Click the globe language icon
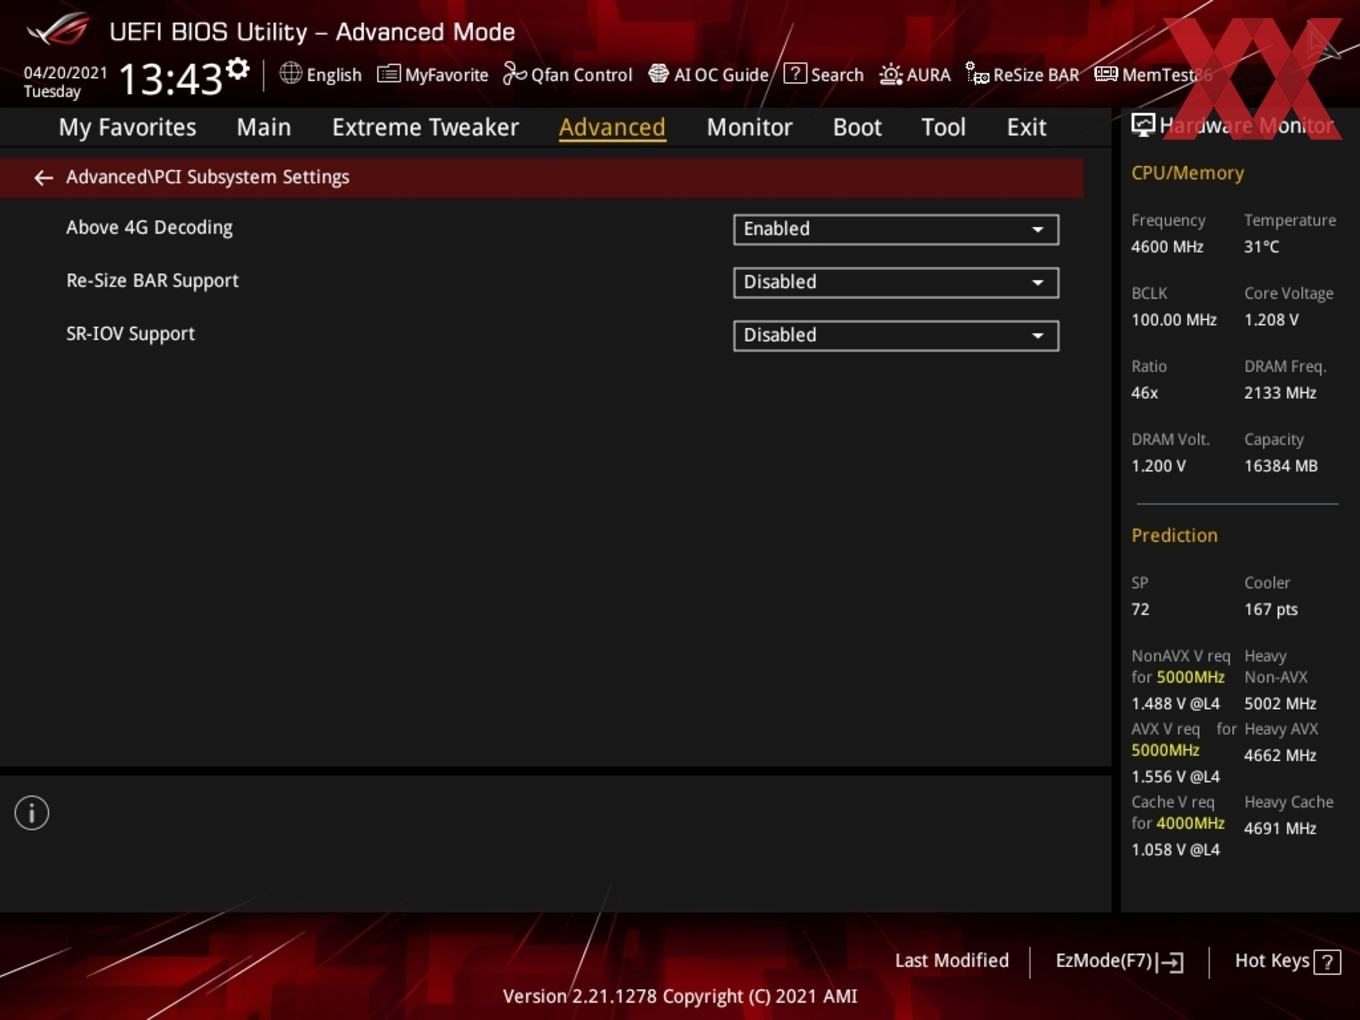 [x=290, y=73]
